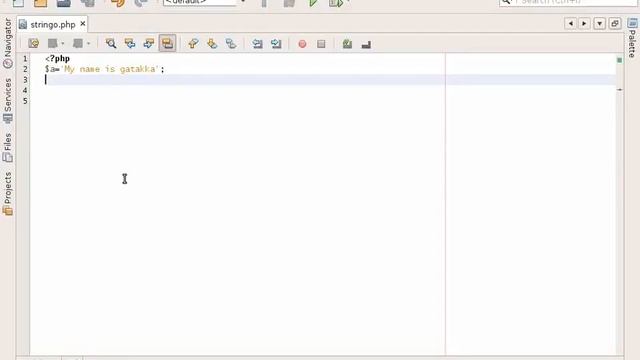Open the Services side panel
Screen dimensions: 640x360
click(x=7, y=100)
